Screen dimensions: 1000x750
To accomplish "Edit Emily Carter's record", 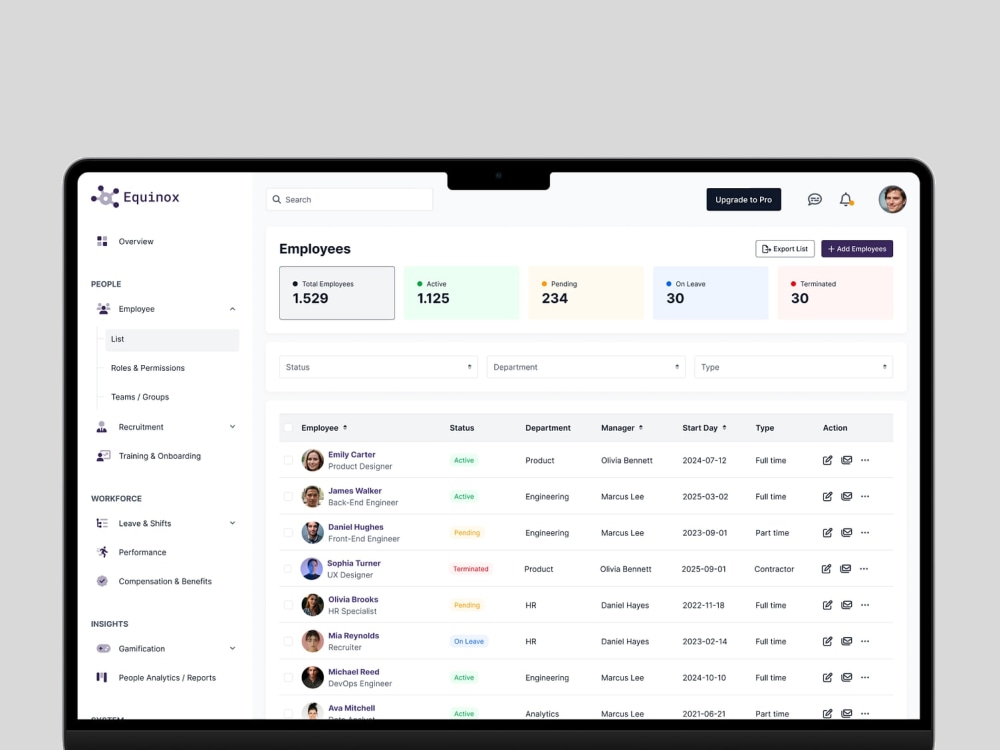I will tap(827, 460).
